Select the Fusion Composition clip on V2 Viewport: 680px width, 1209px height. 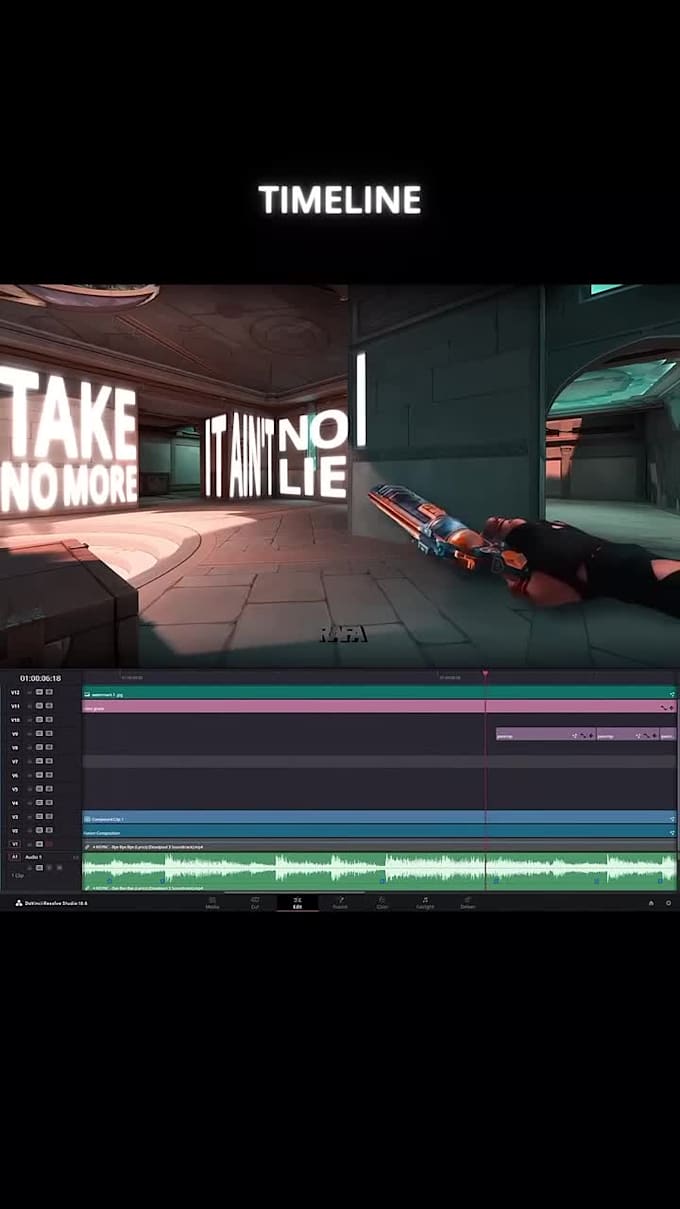[379, 831]
